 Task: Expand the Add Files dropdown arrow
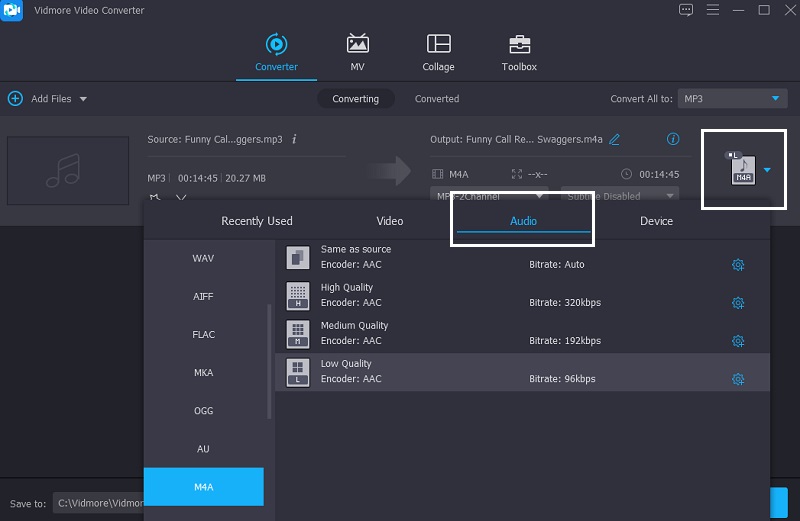click(x=83, y=99)
